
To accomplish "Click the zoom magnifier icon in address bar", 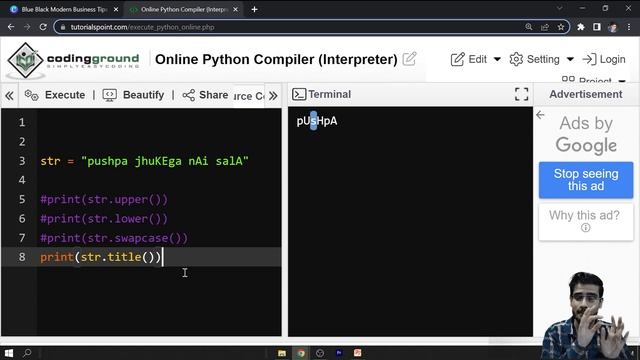I will pyautogui.click(x=529, y=27).
